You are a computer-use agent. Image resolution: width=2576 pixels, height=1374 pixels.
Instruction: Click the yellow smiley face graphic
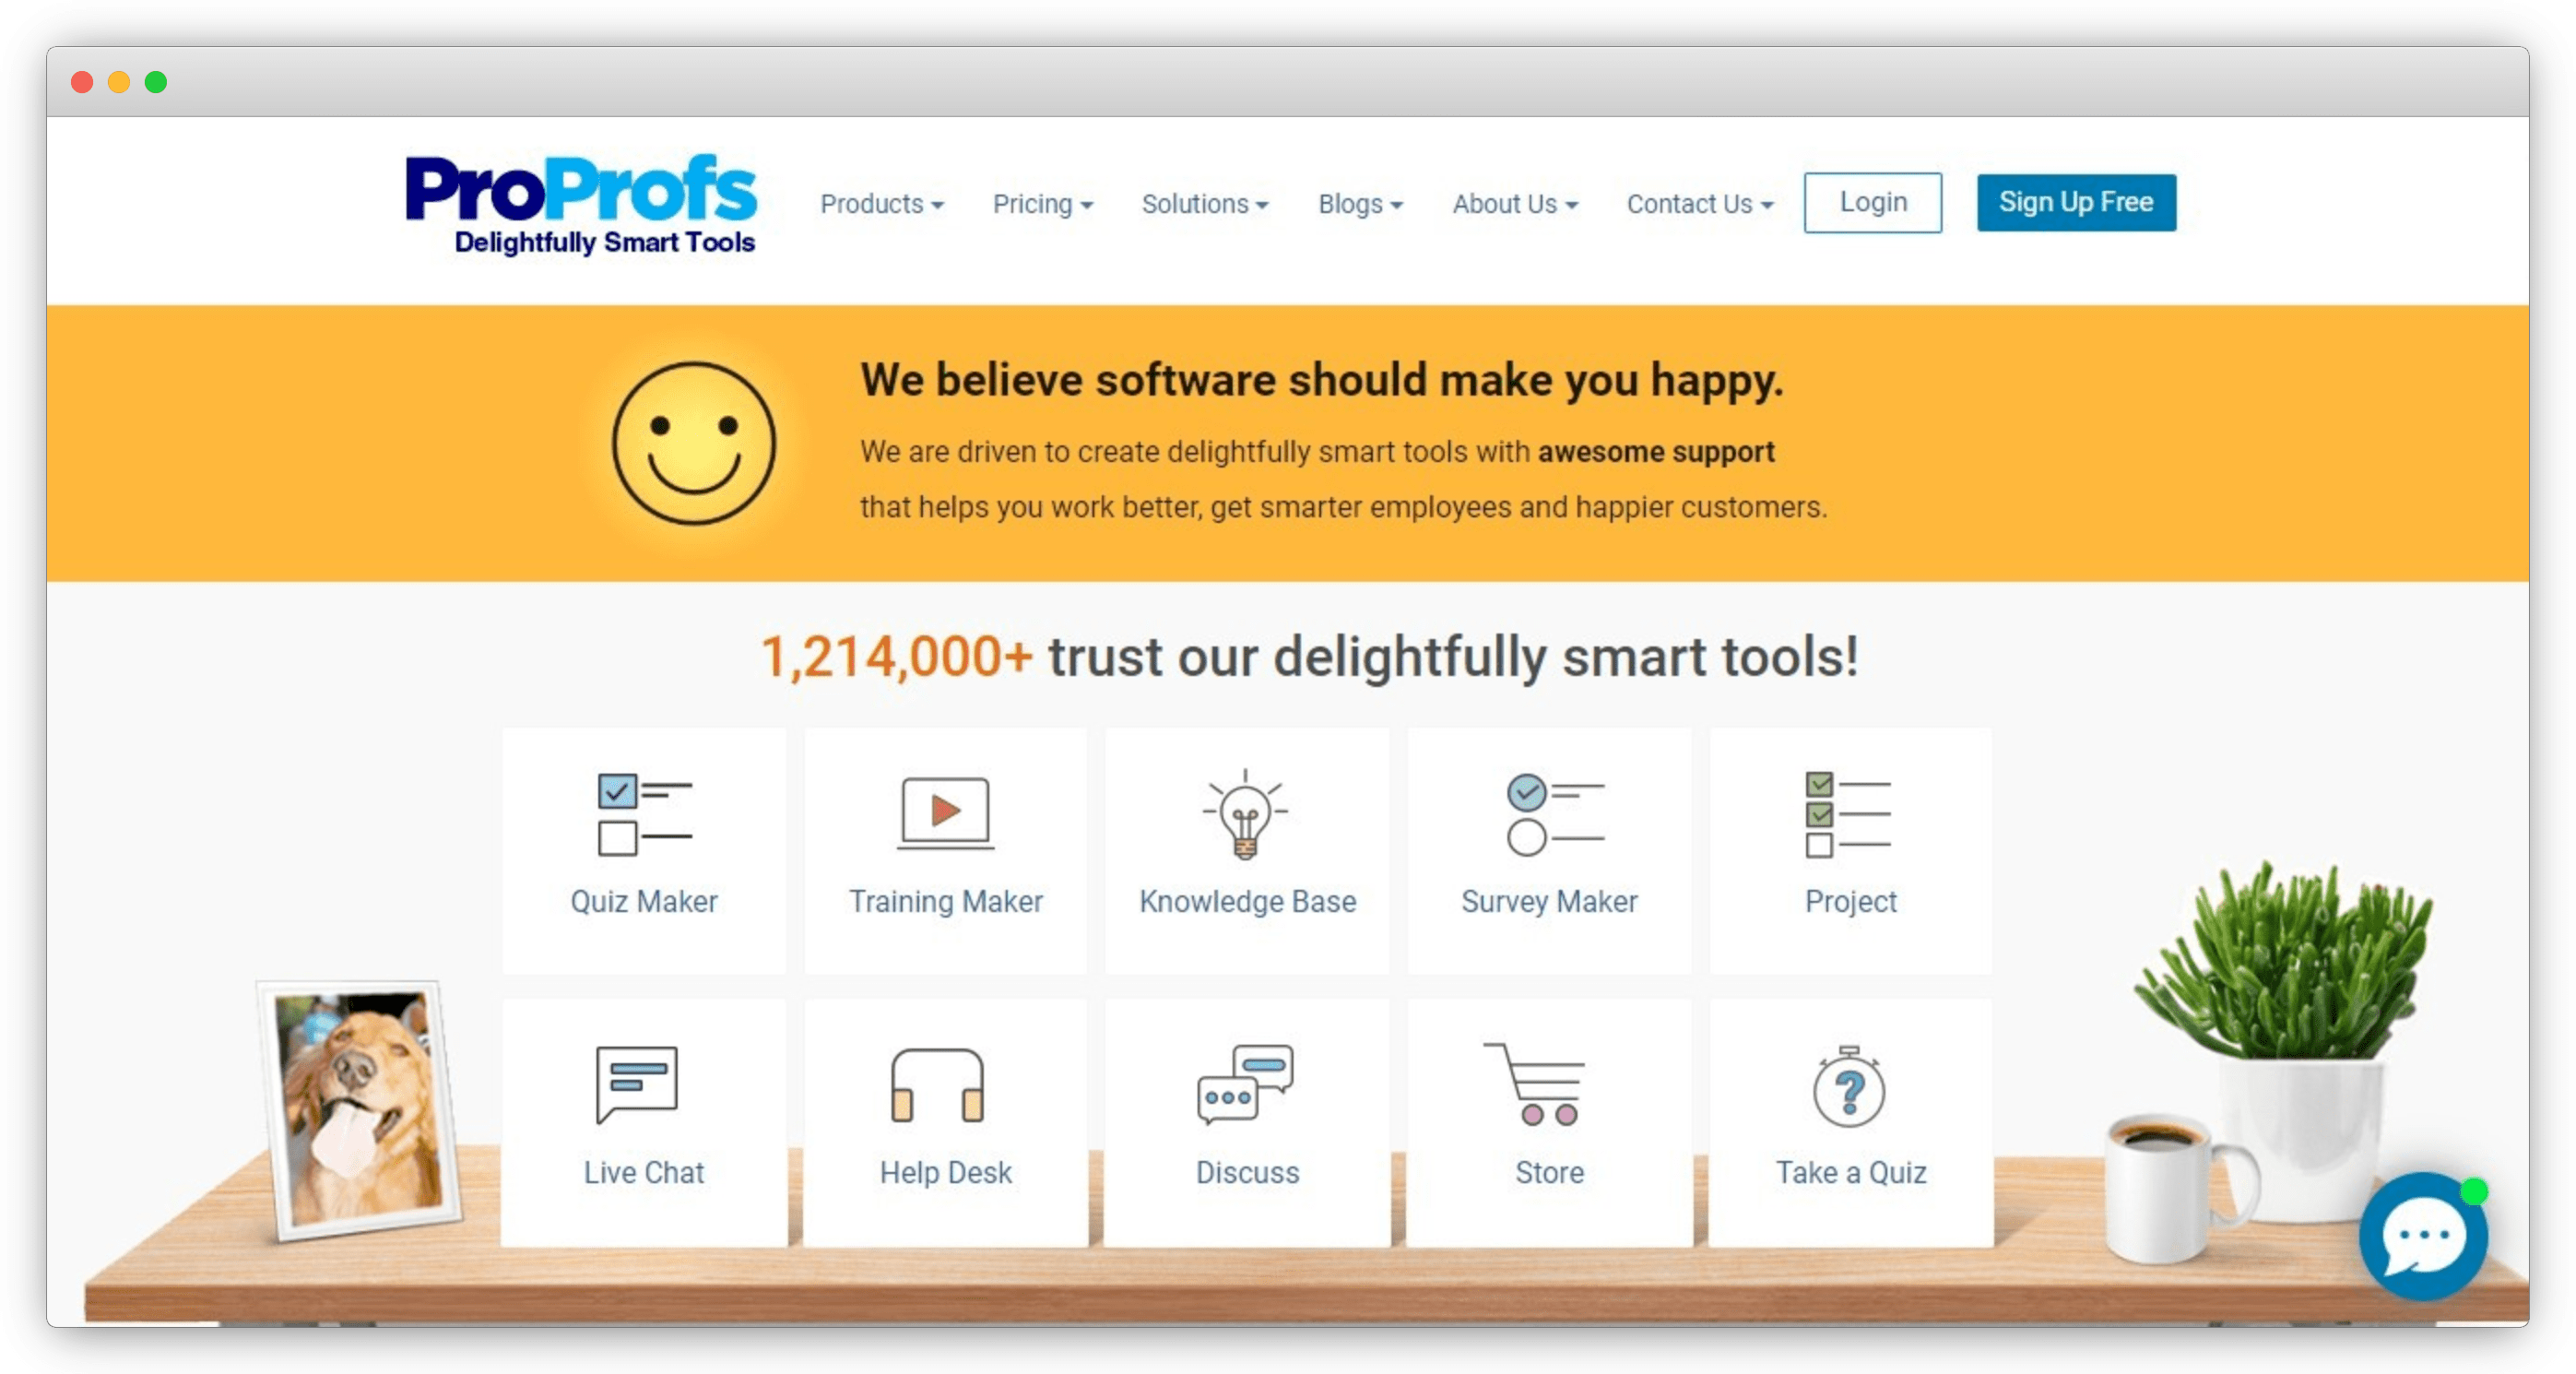click(x=693, y=443)
